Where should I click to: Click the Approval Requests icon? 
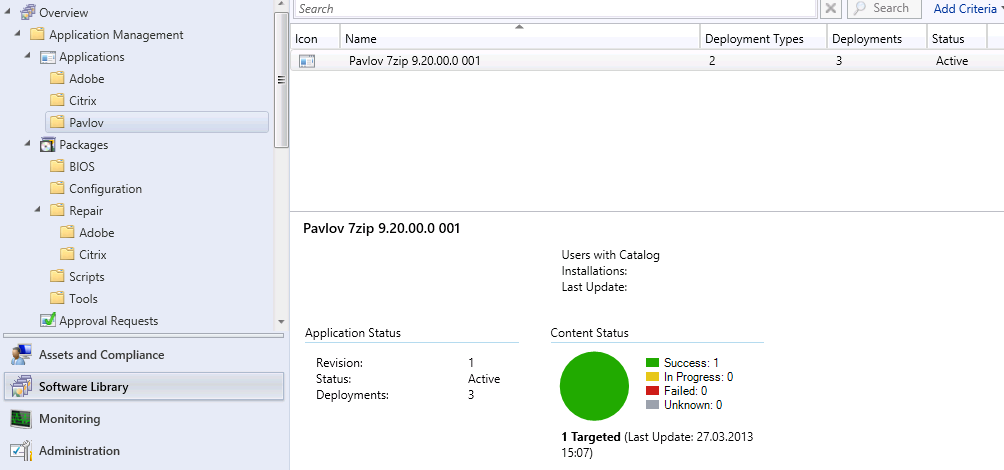point(47,321)
